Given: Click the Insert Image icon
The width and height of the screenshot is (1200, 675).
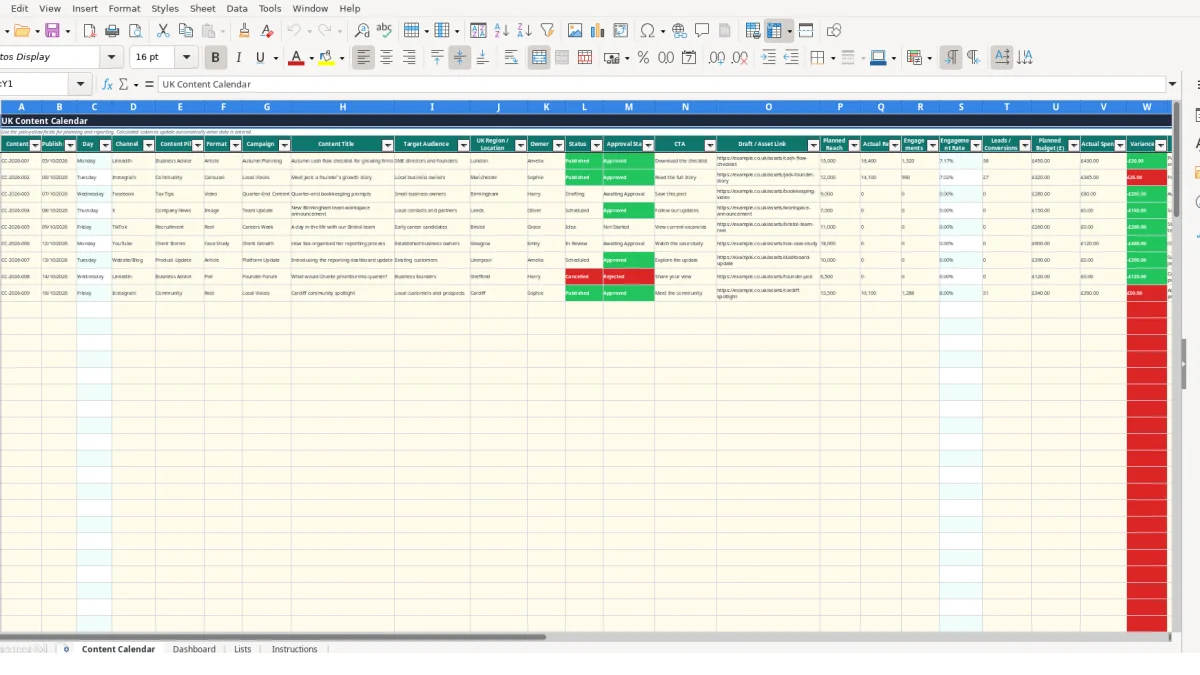Looking at the screenshot, I should pos(577,31).
